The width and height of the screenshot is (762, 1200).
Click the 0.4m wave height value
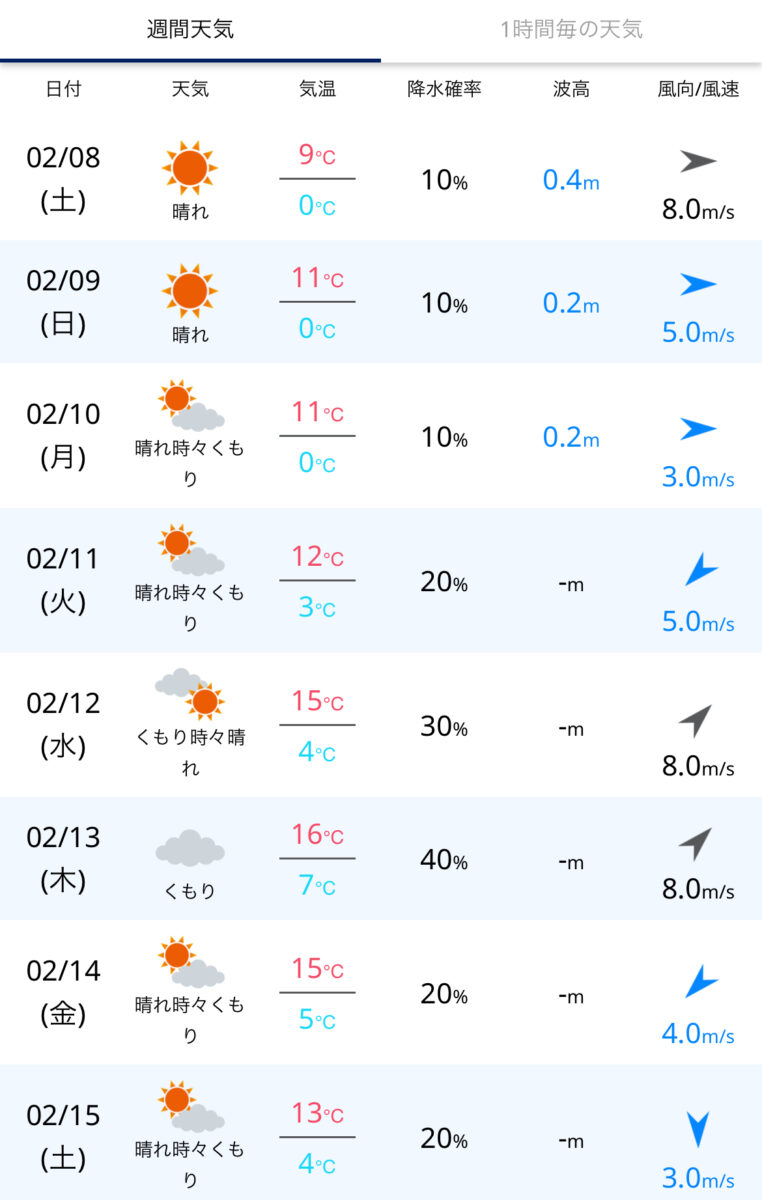tap(571, 180)
